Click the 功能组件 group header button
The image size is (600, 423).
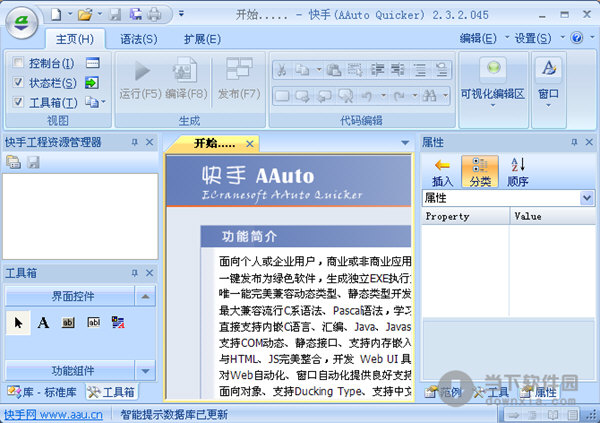tap(69, 371)
